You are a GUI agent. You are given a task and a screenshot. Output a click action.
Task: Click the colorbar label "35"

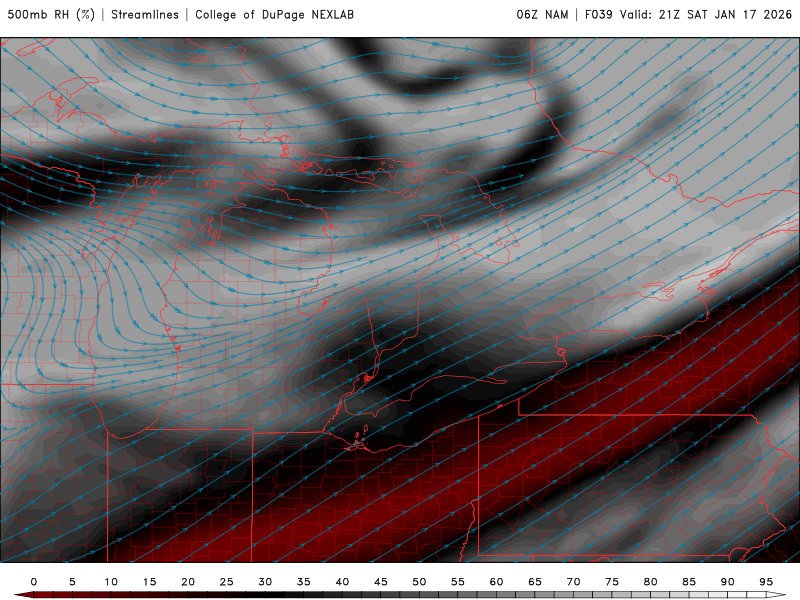pos(304,582)
